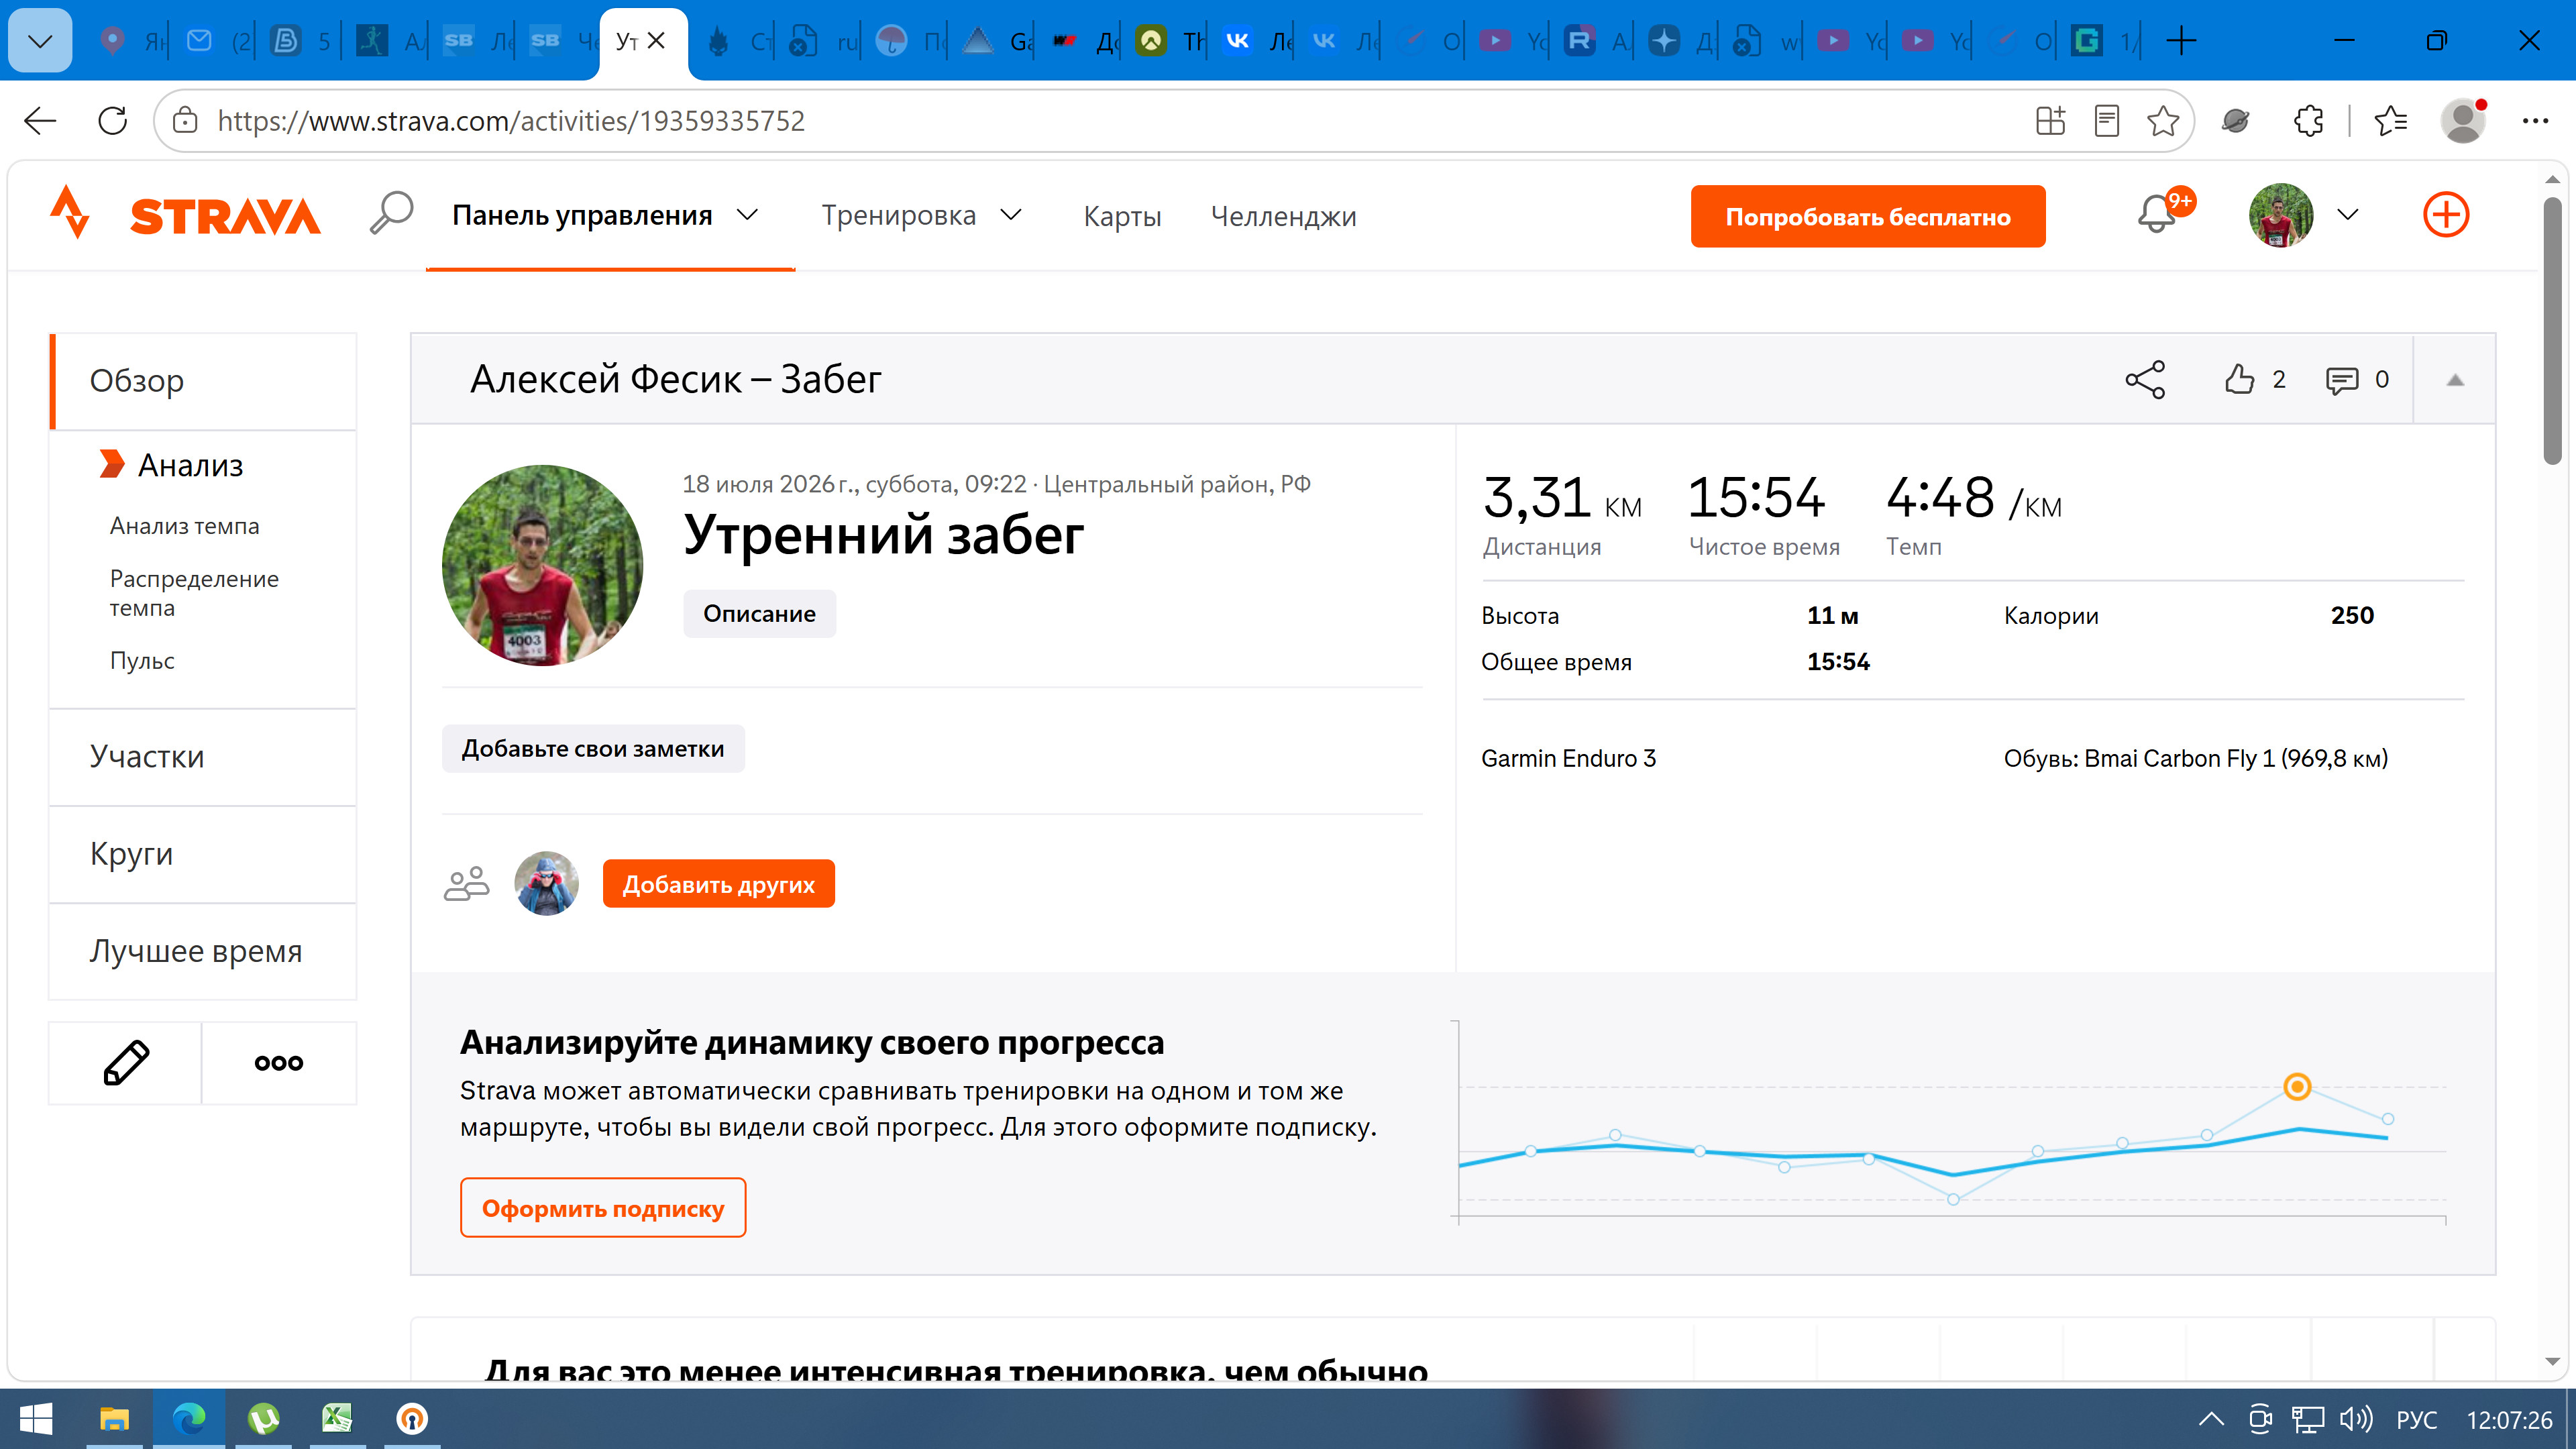This screenshot has height=1449, width=2576.
Task: Open browser extensions puzzle icon
Action: tap(2309, 121)
